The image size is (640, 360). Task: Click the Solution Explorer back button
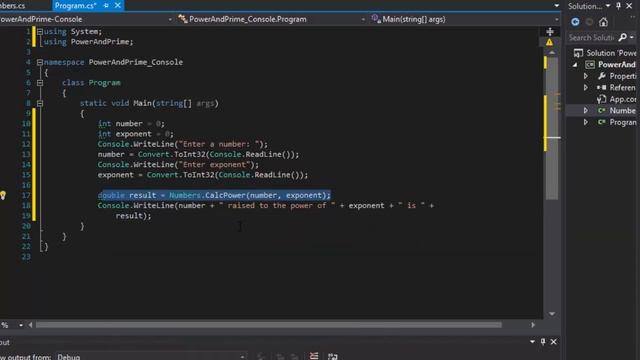tap(575, 22)
